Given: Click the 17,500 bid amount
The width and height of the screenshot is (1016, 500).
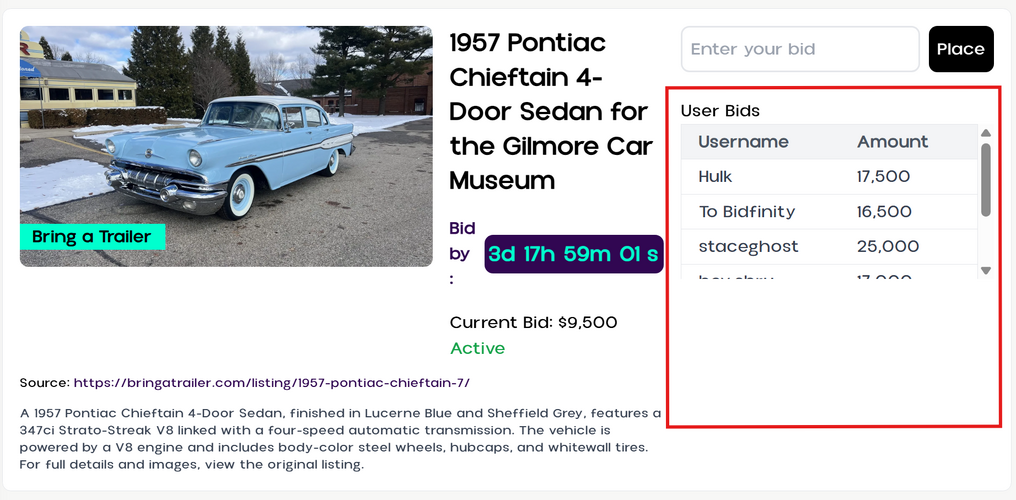Looking at the screenshot, I should 883,177.
